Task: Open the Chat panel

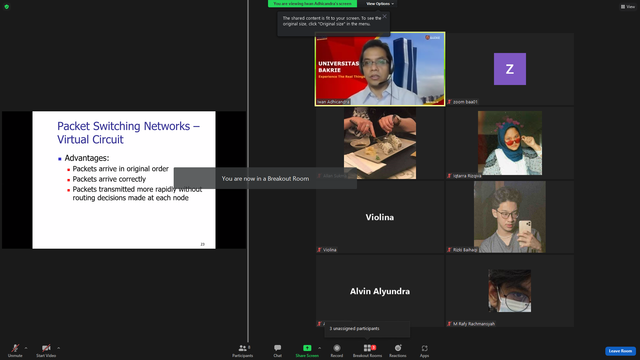Action: 278,350
